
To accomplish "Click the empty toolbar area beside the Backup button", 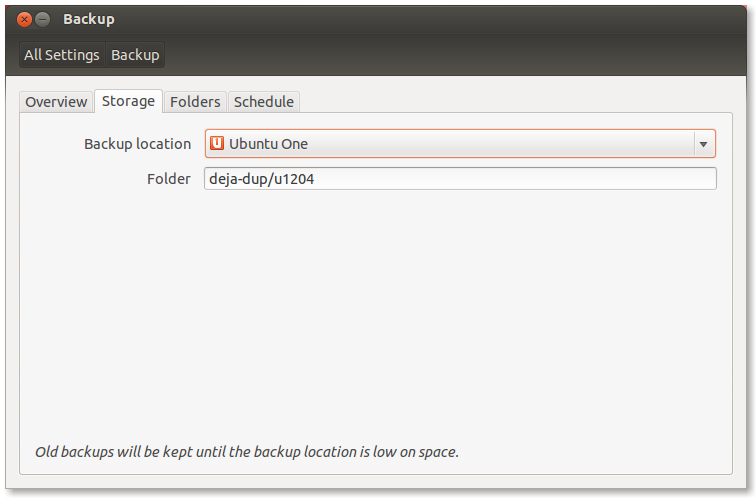I will pos(453,55).
